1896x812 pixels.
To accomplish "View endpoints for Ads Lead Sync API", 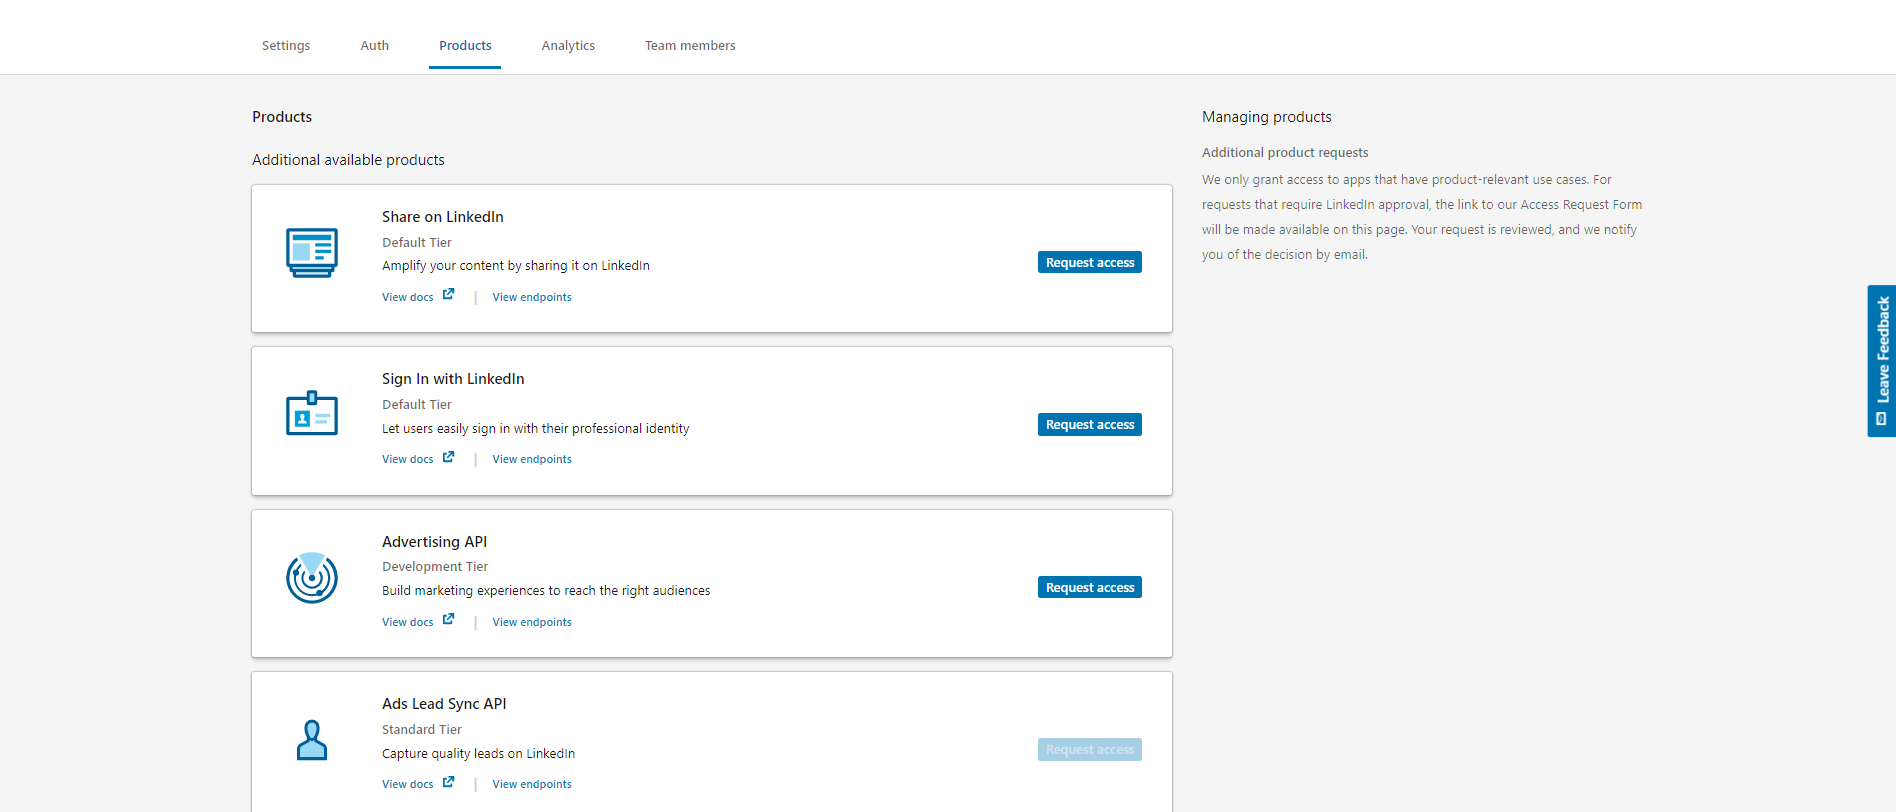I will [532, 785].
